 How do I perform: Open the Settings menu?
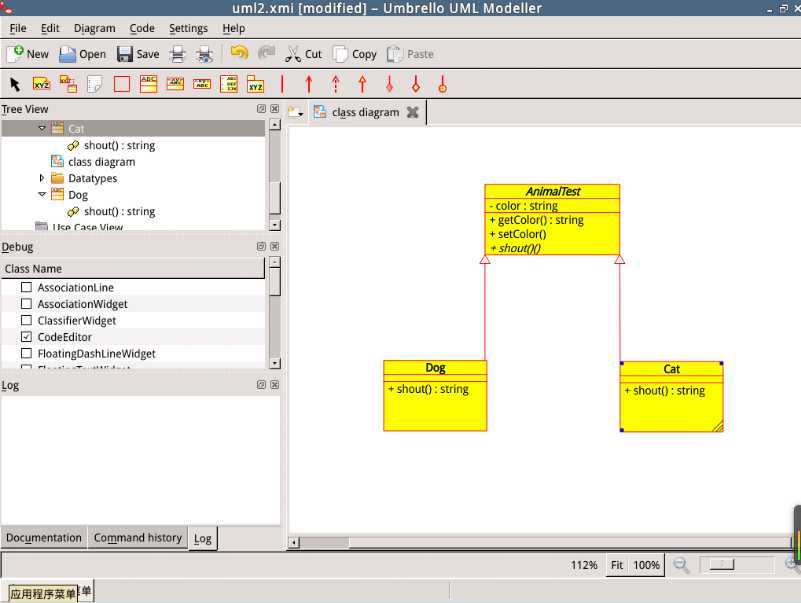[x=189, y=28]
